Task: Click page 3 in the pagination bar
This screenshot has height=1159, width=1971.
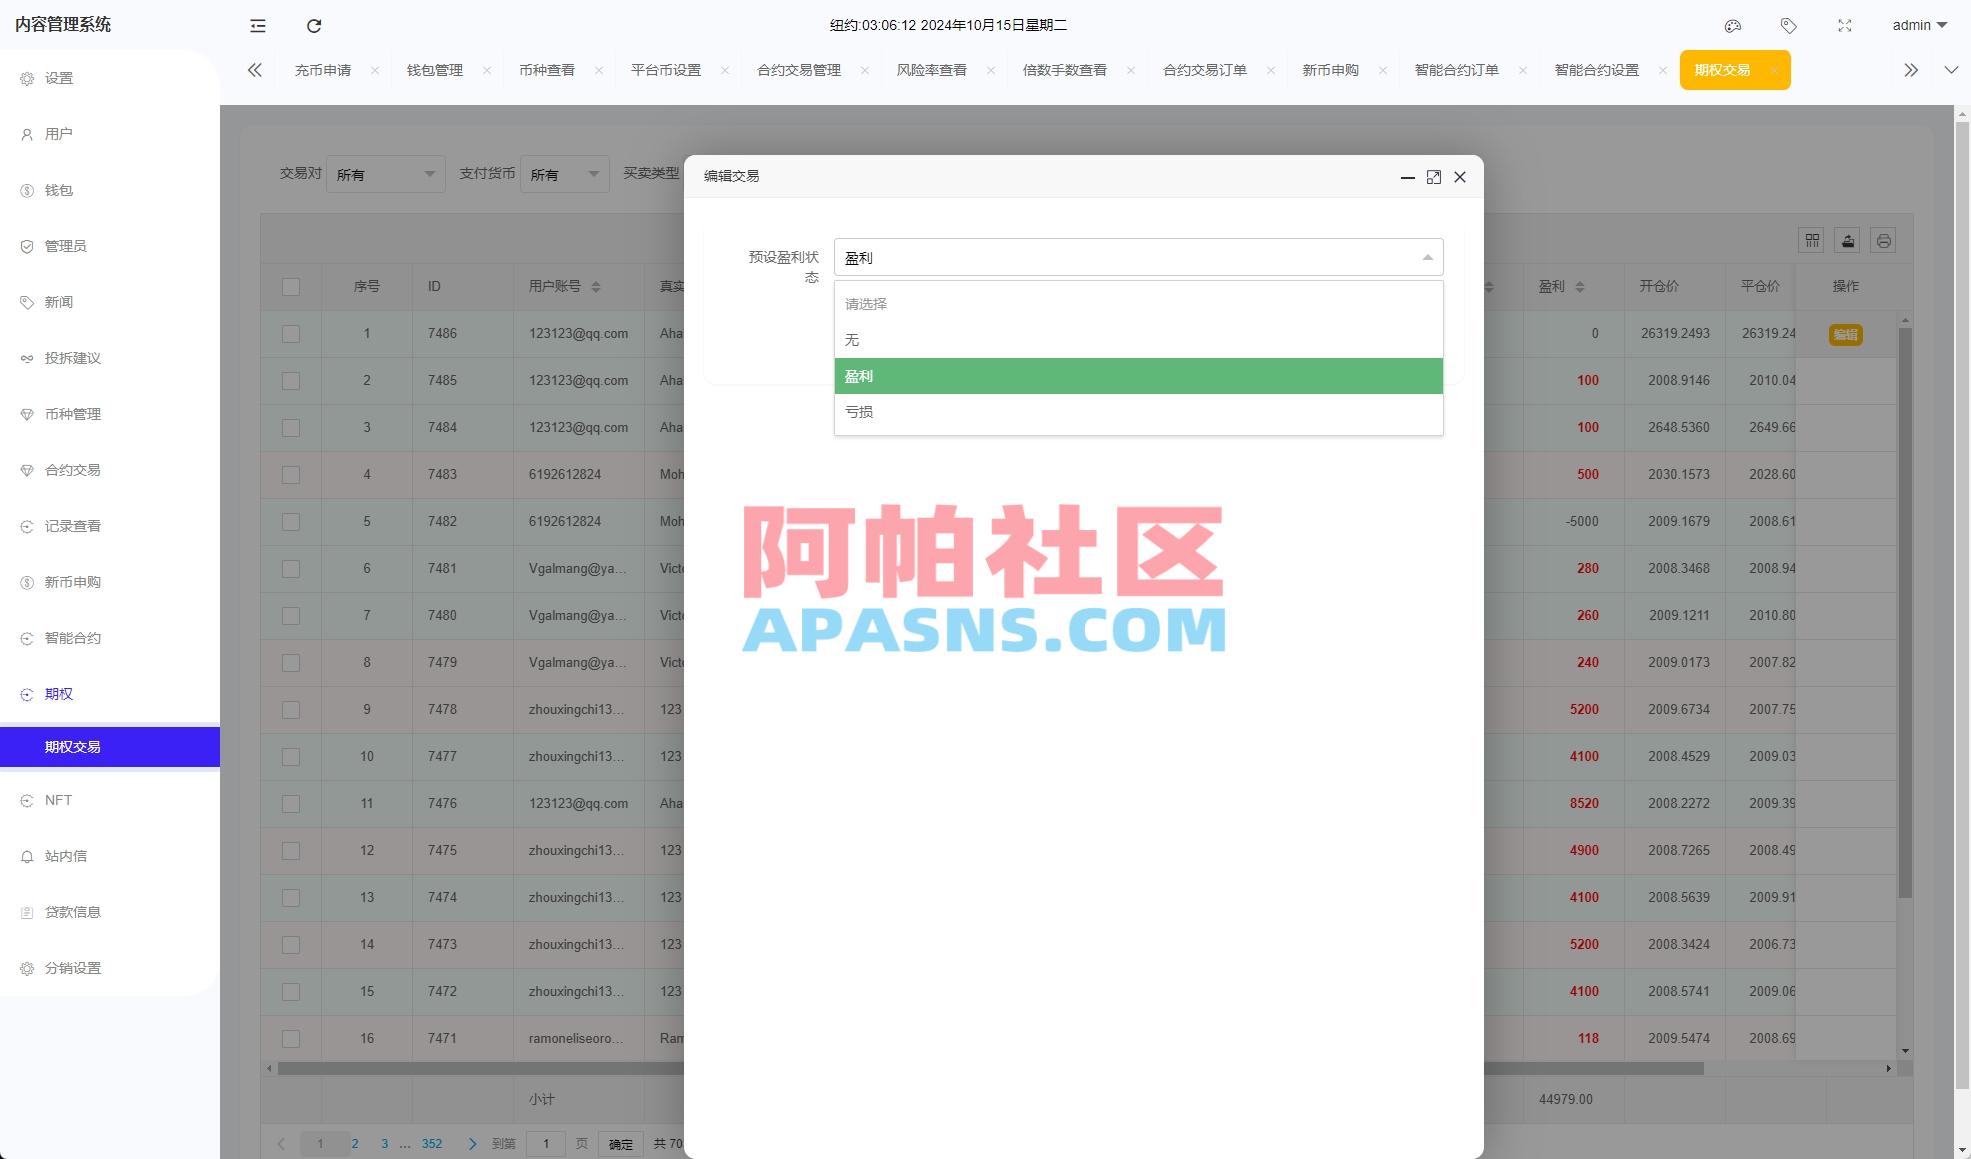Action: (x=384, y=1142)
